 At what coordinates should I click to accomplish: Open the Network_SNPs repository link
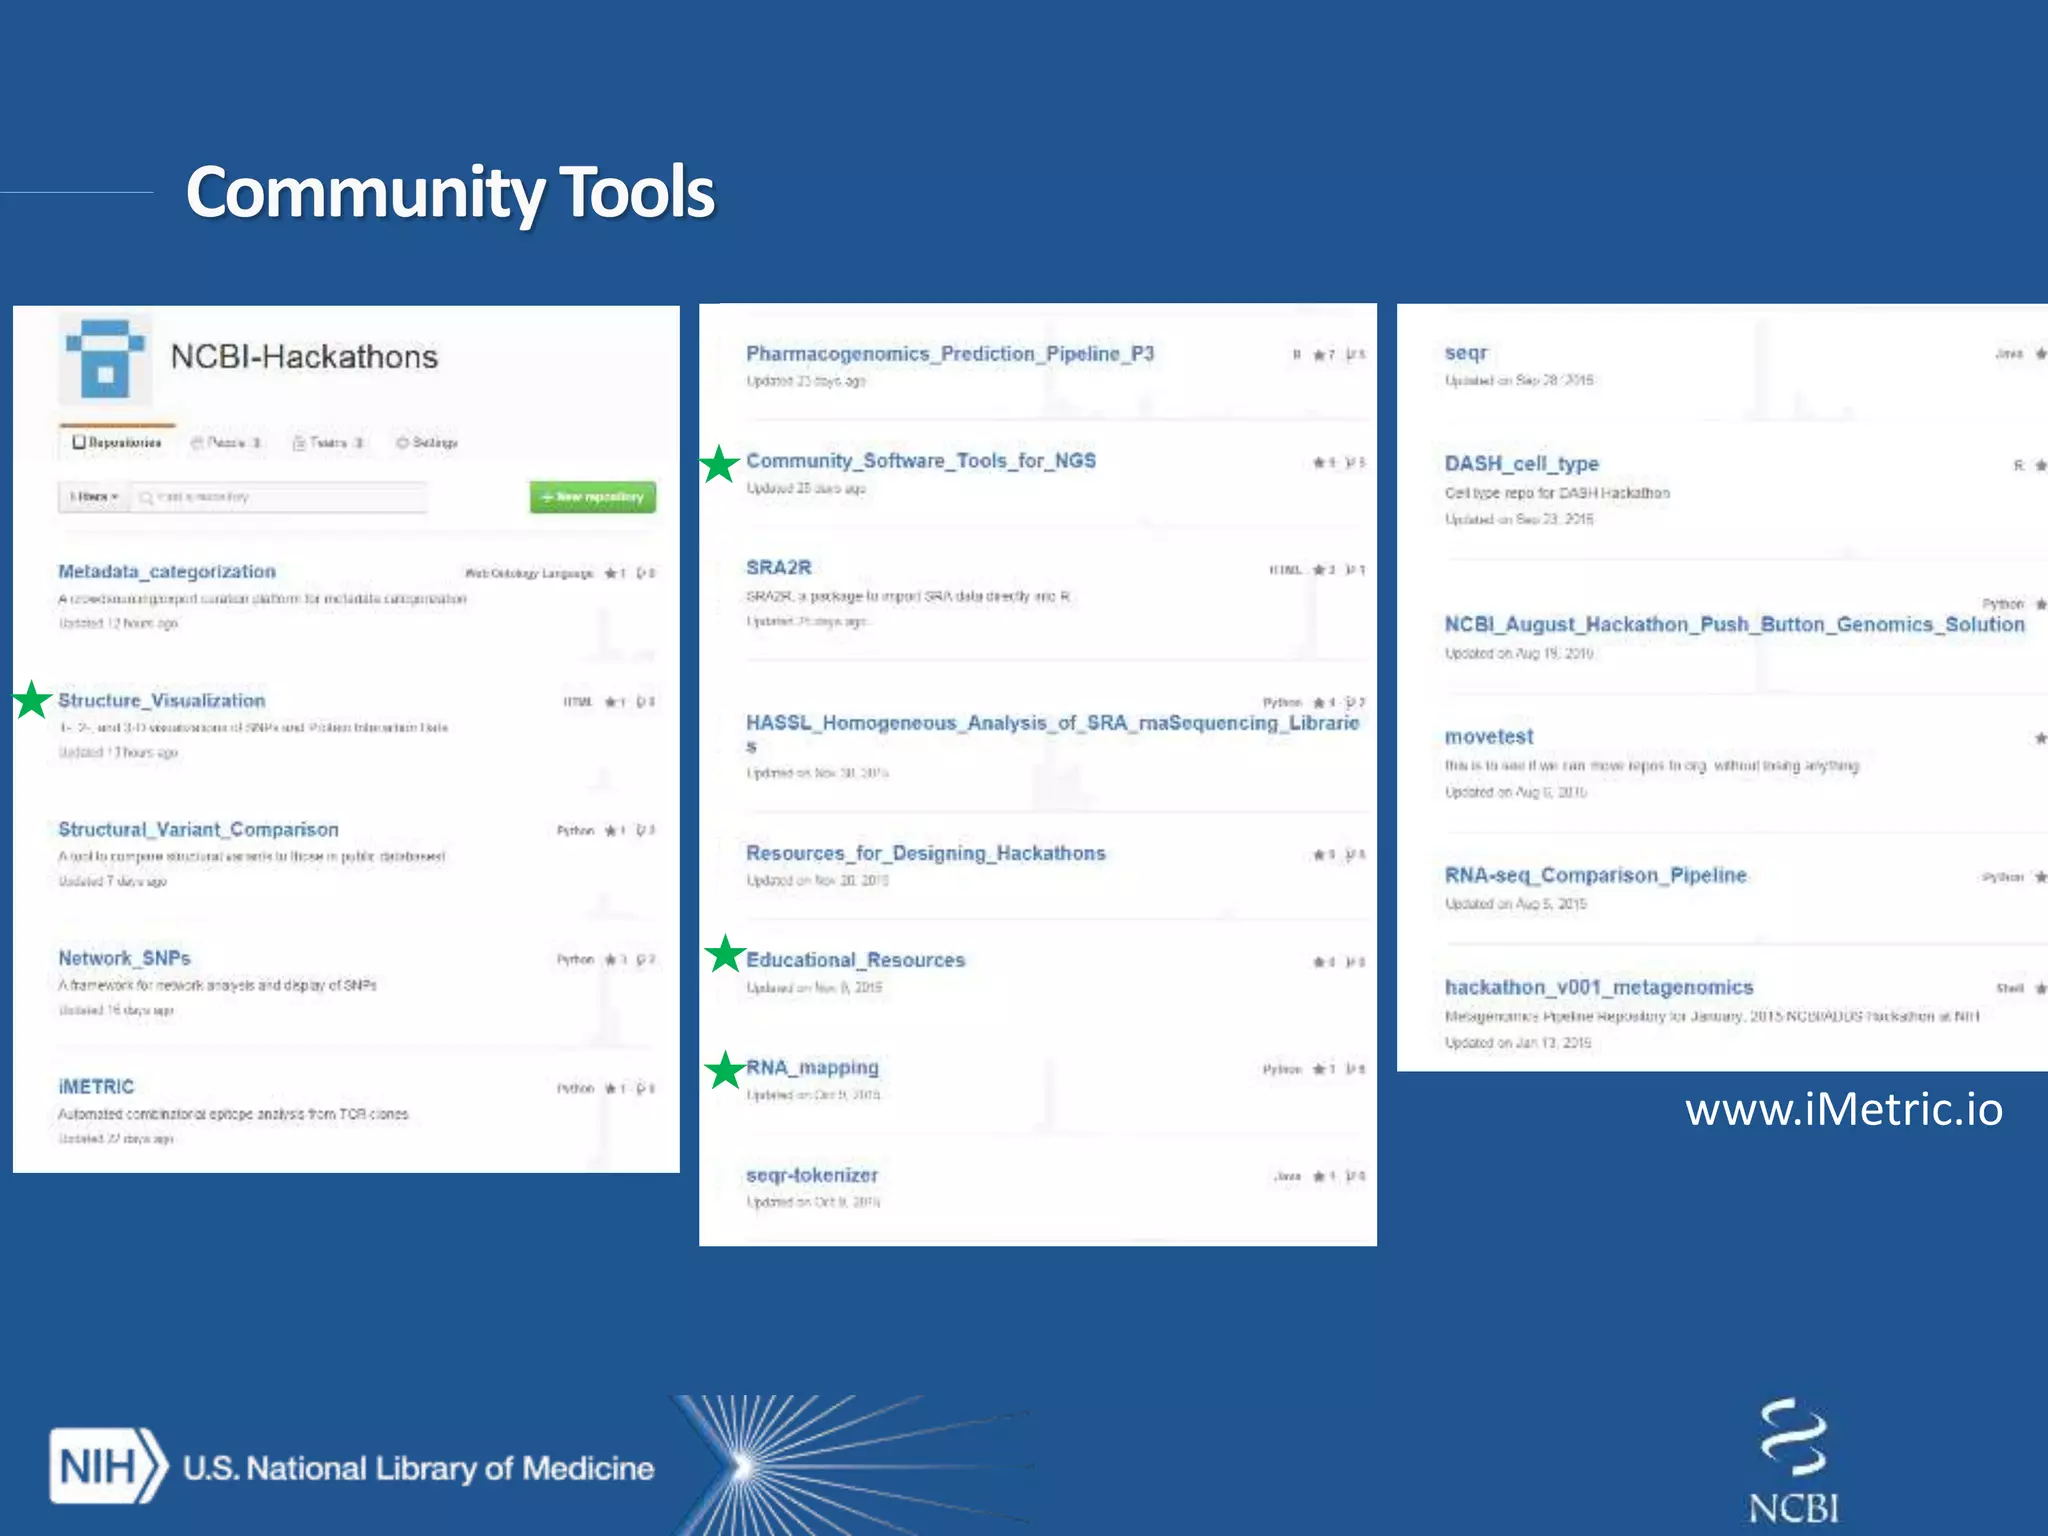pyautogui.click(x=124, y=958)
